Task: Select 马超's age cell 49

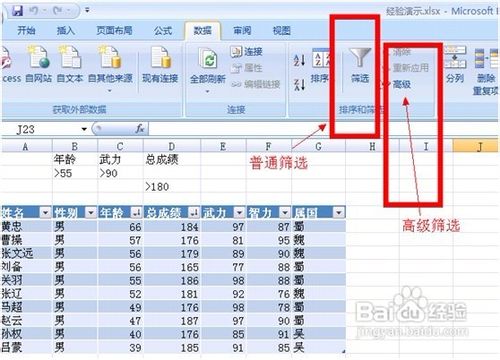Action: coord(120,307)
